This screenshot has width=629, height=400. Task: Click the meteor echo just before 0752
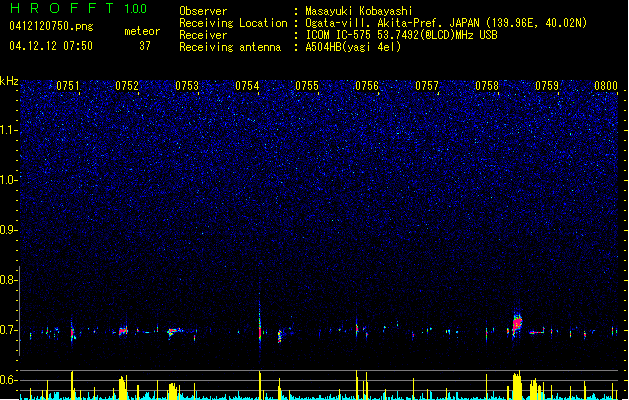[123, 331]
